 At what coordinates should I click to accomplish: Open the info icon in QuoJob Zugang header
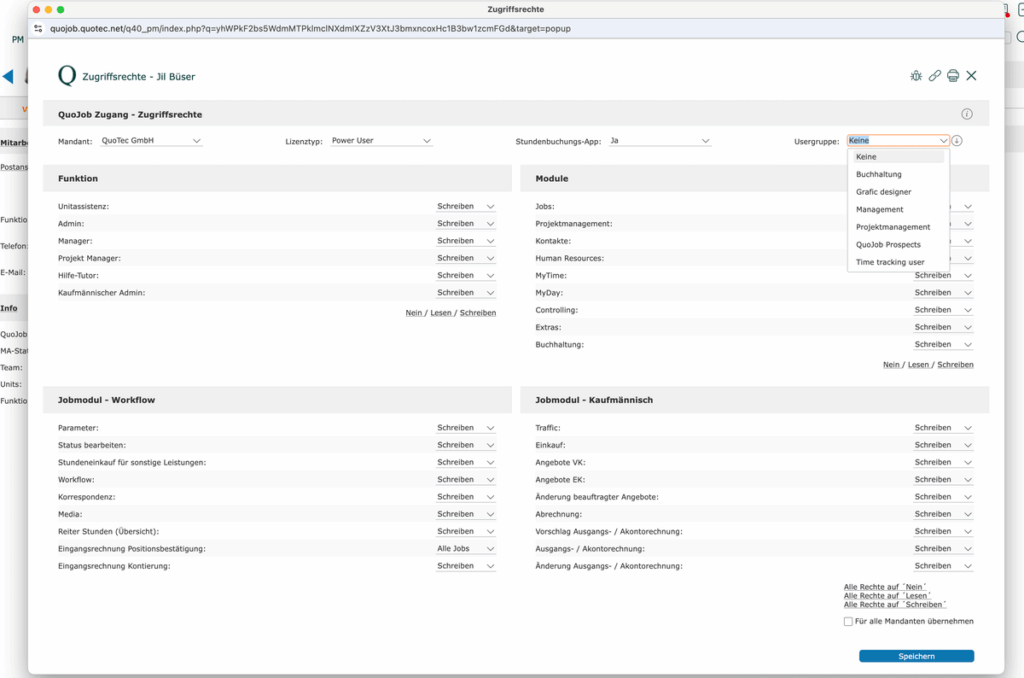pos(967,114)
